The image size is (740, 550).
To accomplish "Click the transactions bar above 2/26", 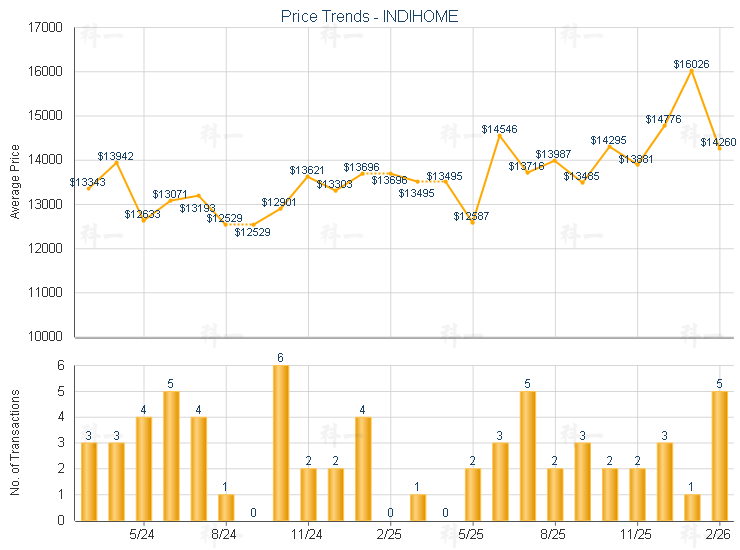I will point(719,456).
